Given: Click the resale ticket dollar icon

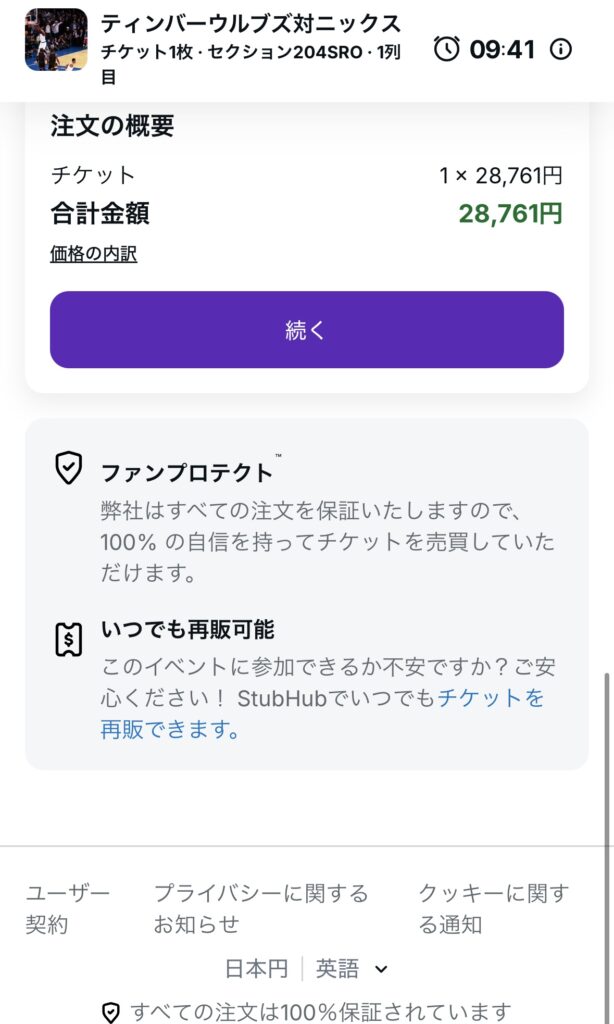Looking at the screenshot, I should tap(68, 638).
